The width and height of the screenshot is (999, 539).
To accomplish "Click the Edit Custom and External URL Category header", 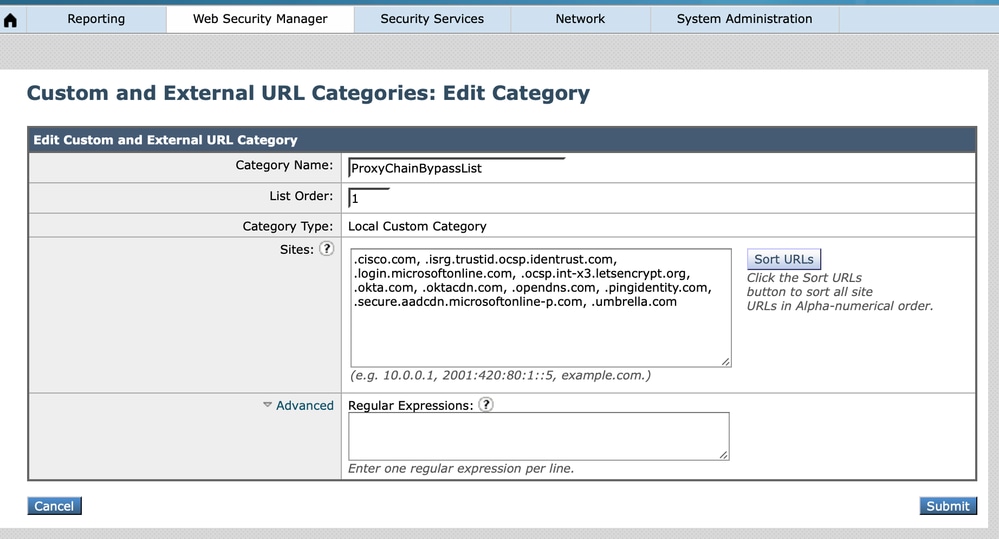I will (x=165, y=140).
